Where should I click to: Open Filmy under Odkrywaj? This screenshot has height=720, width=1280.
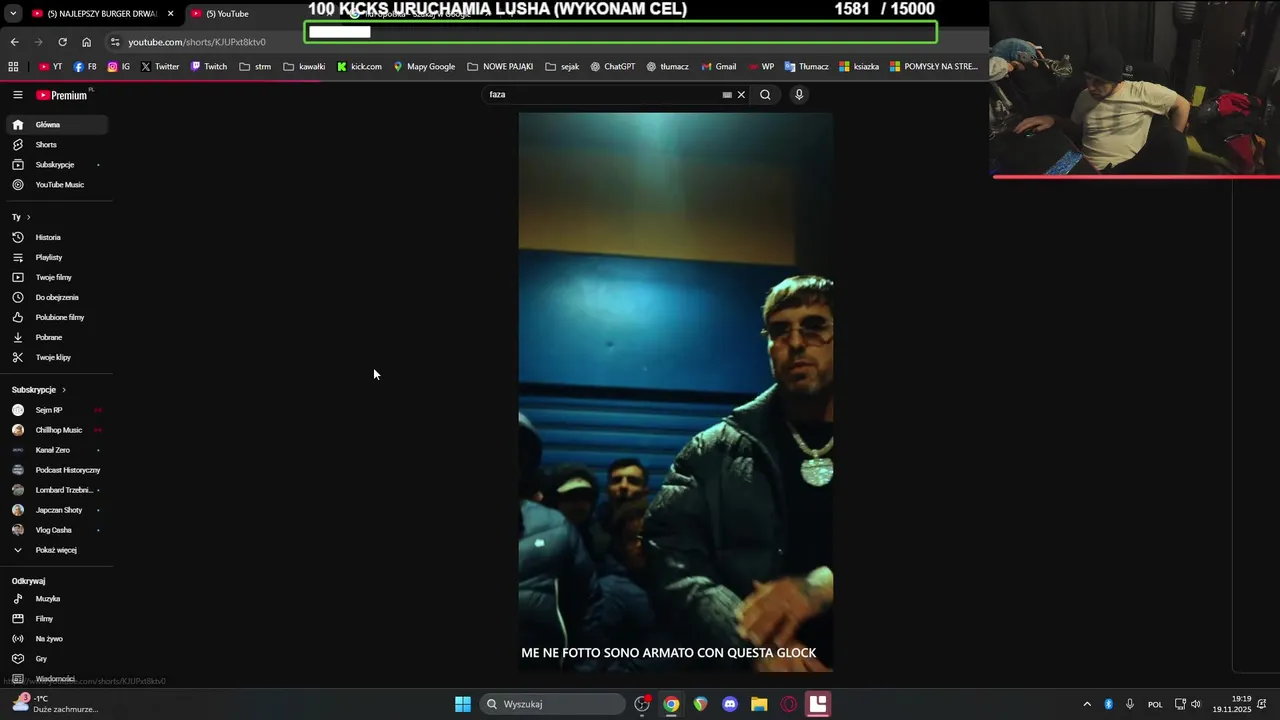pyautogui.click(x=56, y=619)
